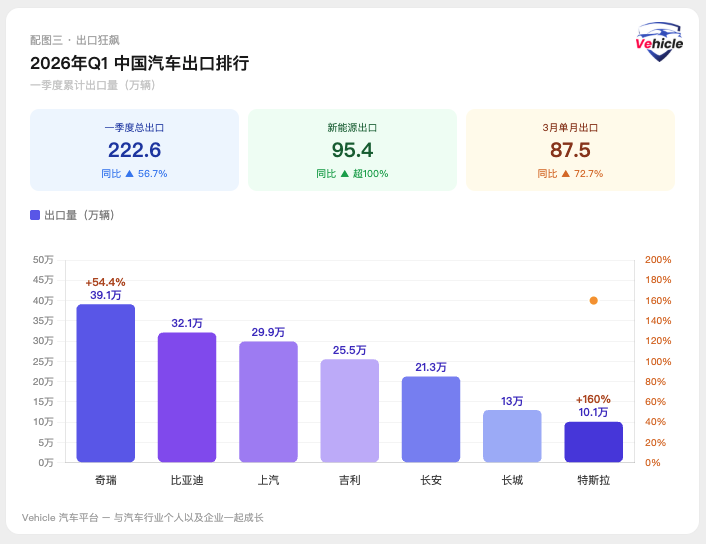This screenshot has width=706, height=544.
Task: Toggle the 出口量 legend purple square
Action: (x=35, y=215)
